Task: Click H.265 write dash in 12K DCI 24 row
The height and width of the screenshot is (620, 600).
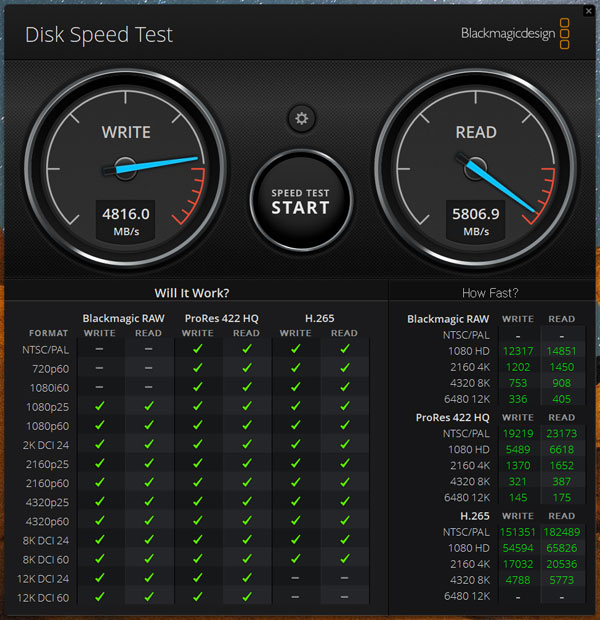Action: click(295, 578)
